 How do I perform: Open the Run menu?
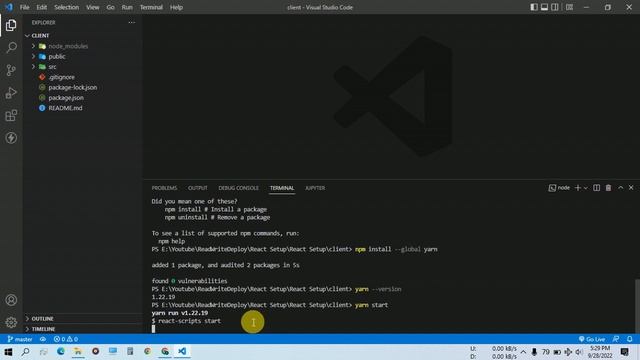tap(127, 7)
